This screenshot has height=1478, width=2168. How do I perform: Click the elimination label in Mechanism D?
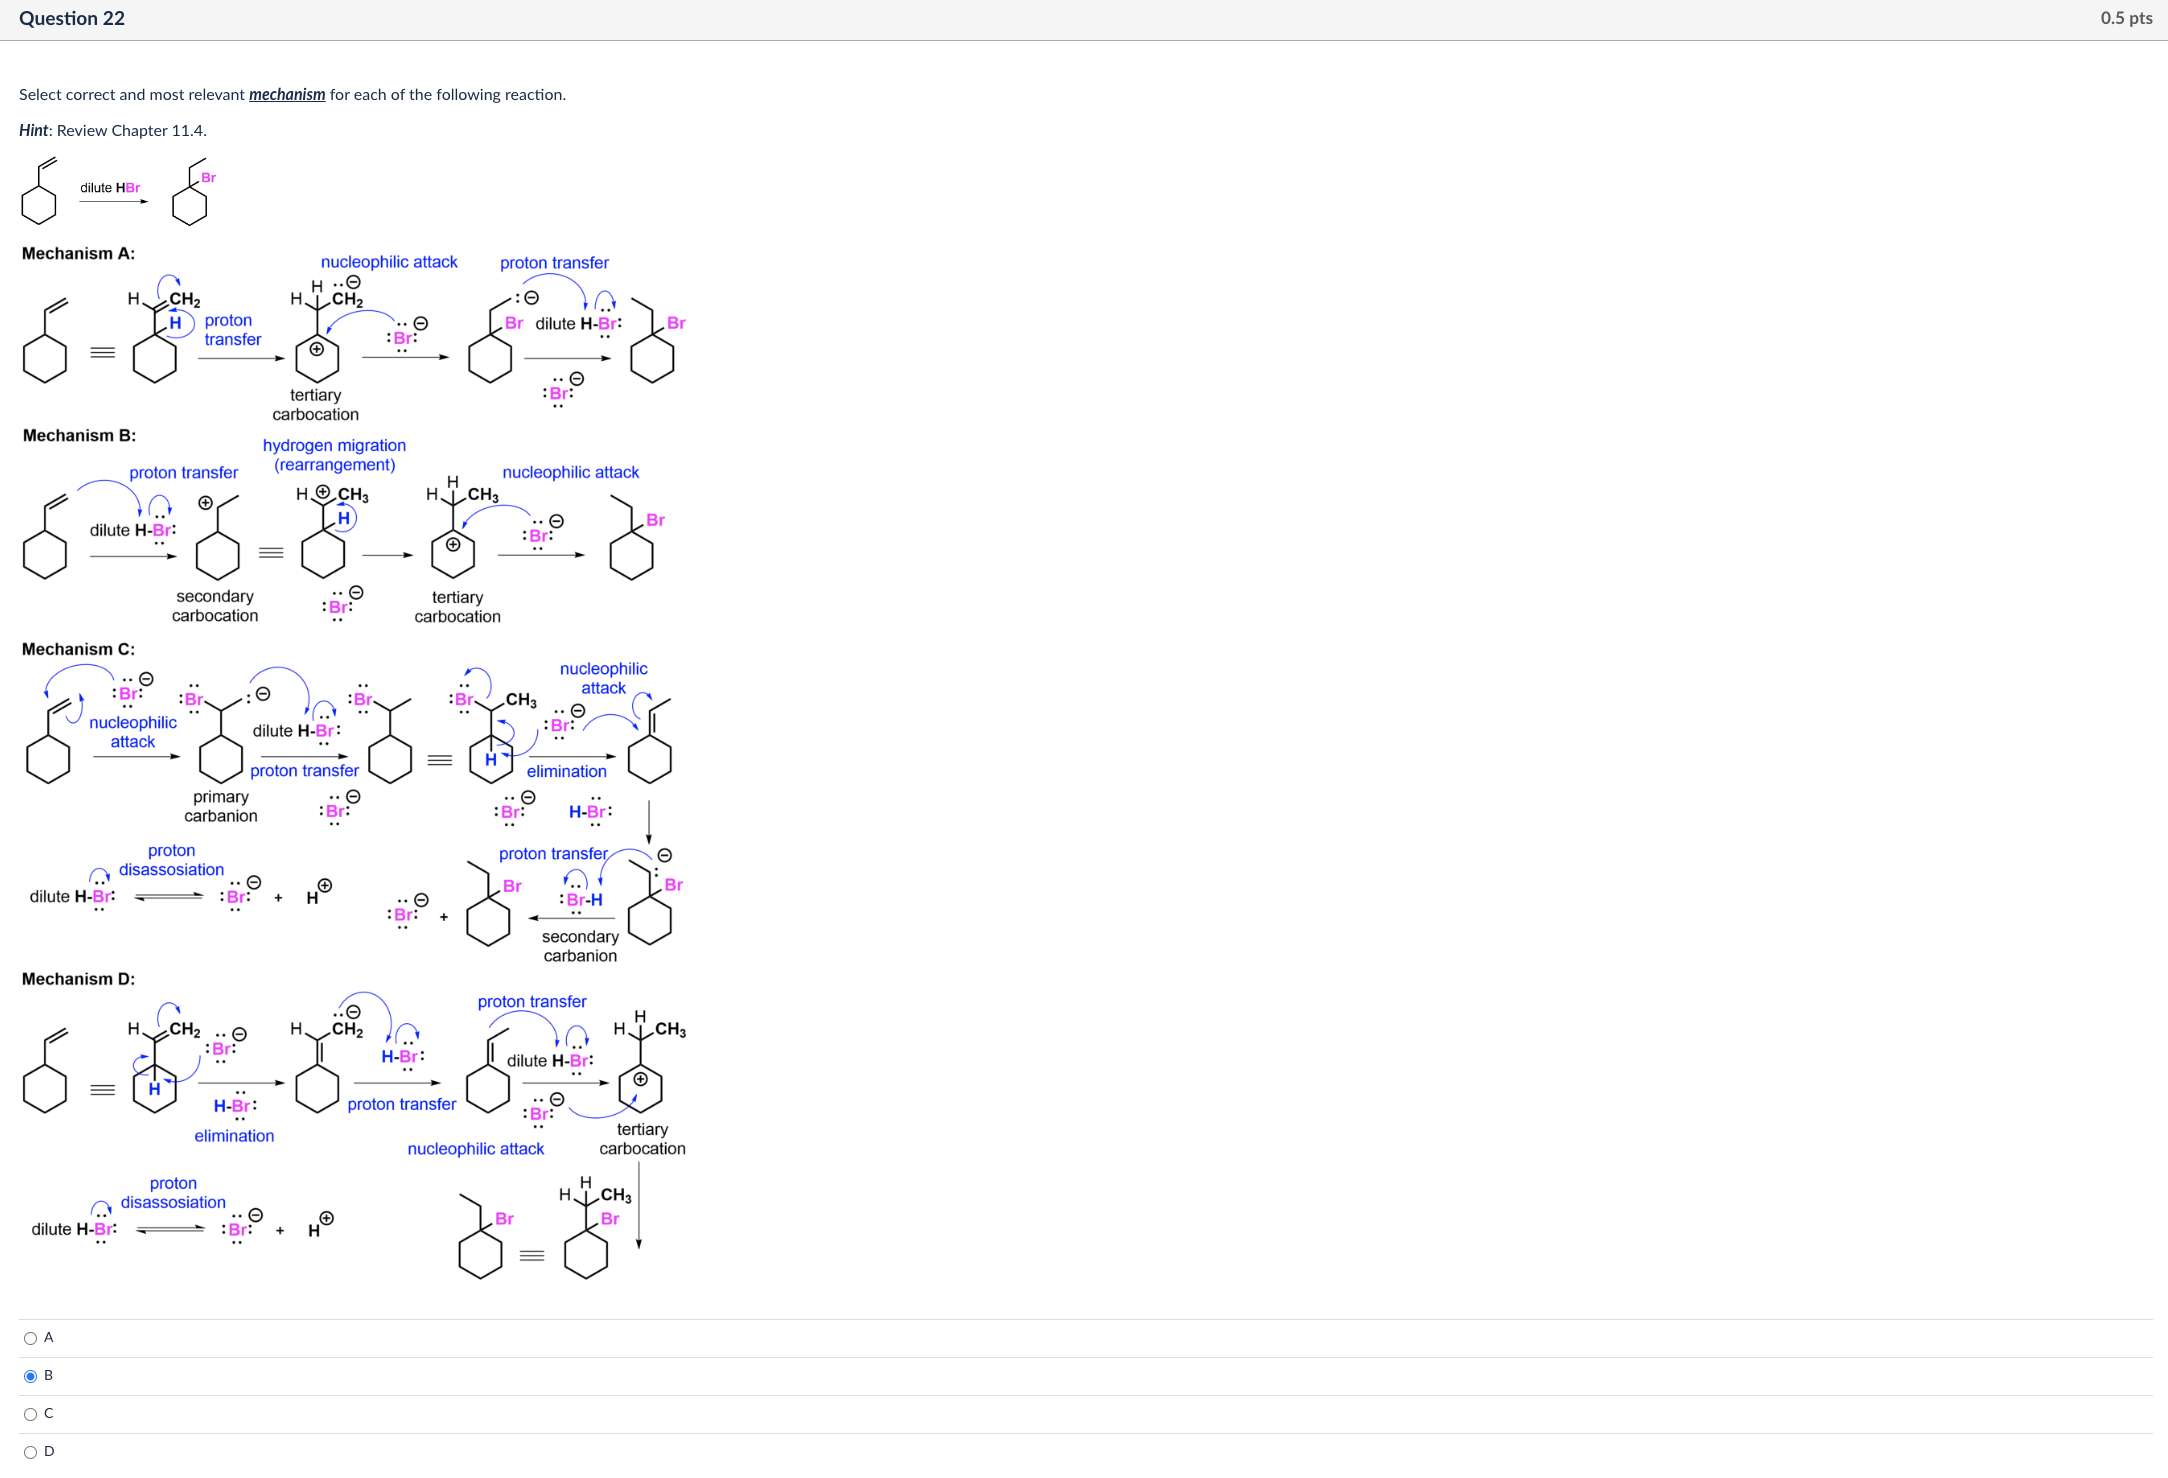(233, 1135)
